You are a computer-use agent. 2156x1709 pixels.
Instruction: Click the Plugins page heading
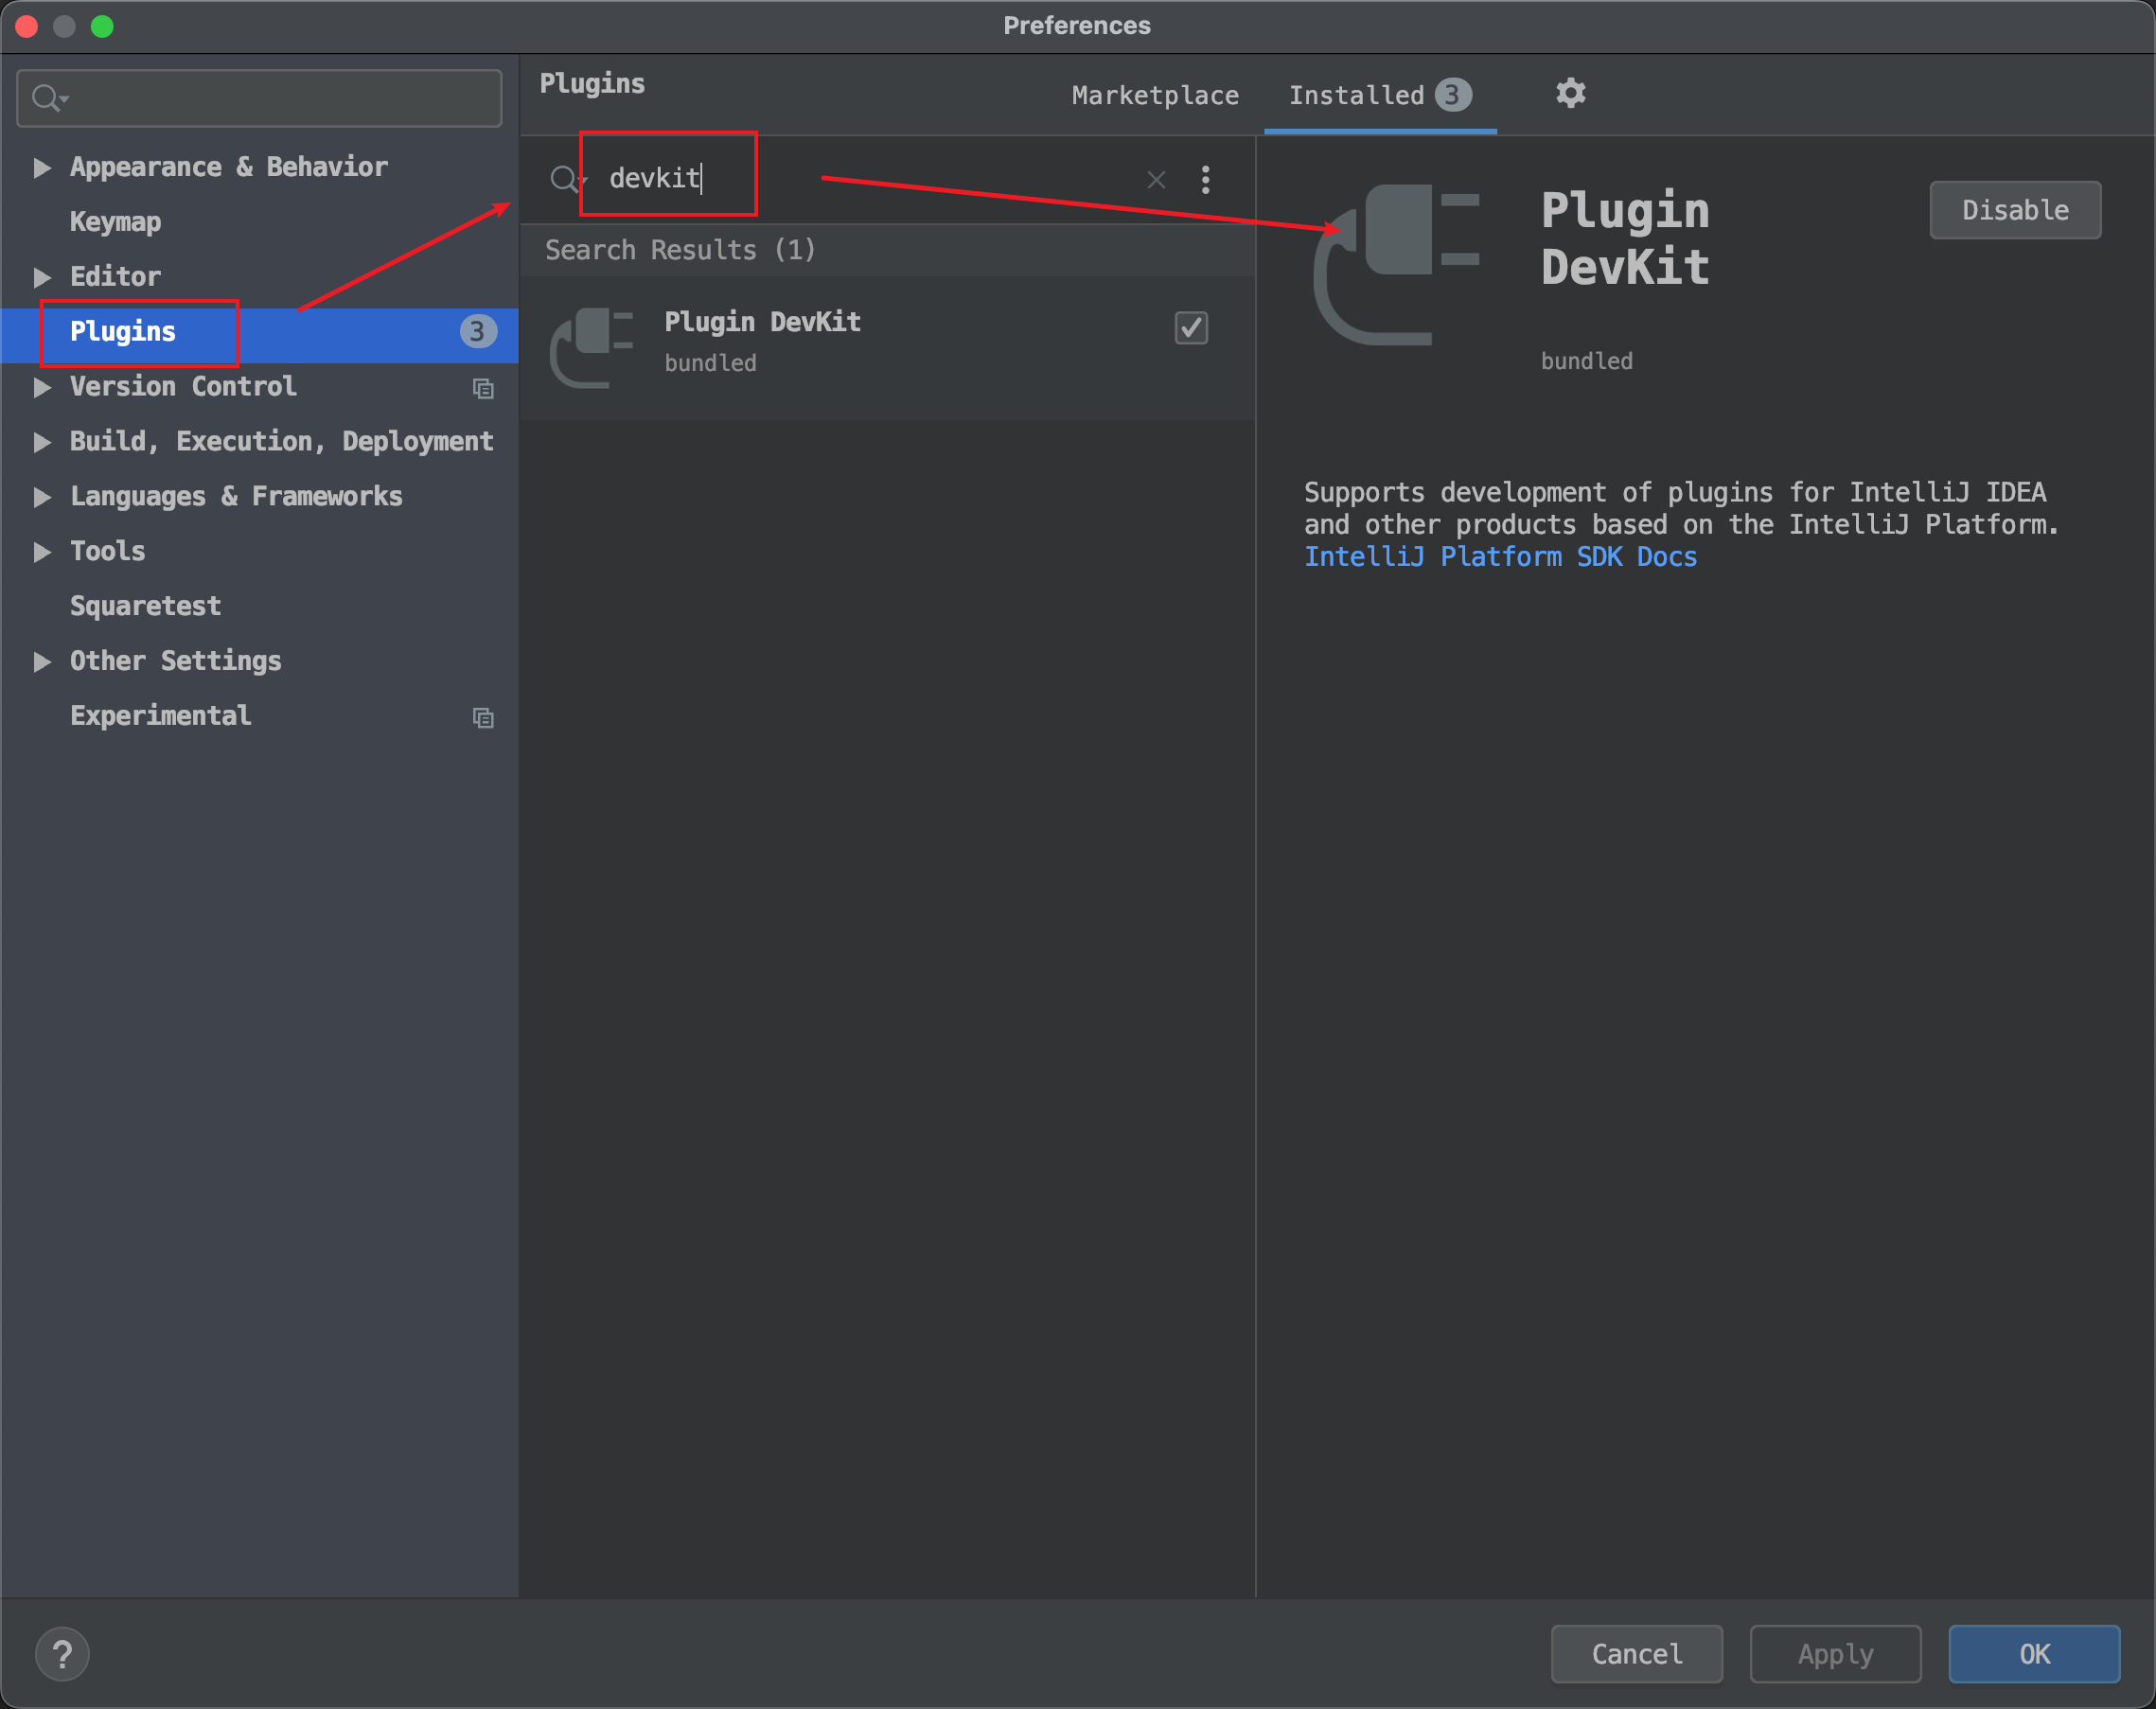592,84
